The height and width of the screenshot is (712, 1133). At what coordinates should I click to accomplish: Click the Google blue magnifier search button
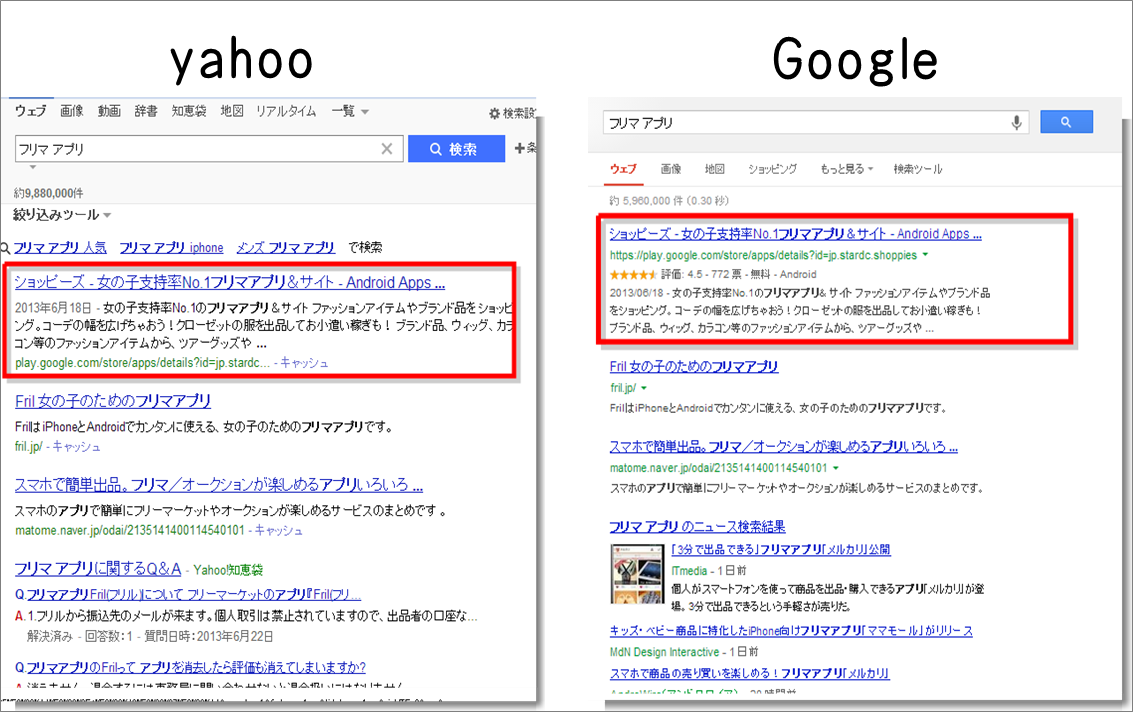[x=1066, y=122]
